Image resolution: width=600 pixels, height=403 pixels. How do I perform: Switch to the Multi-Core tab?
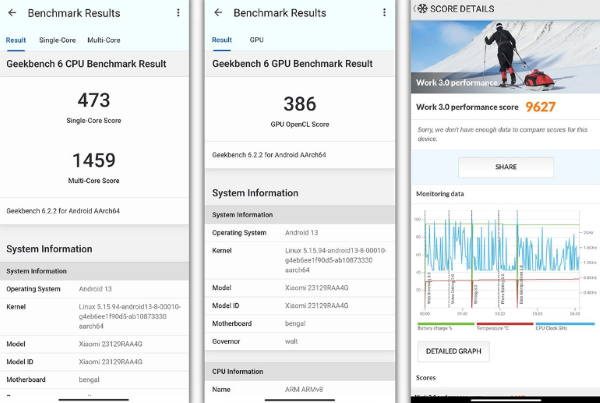click(x=104, y=40)
